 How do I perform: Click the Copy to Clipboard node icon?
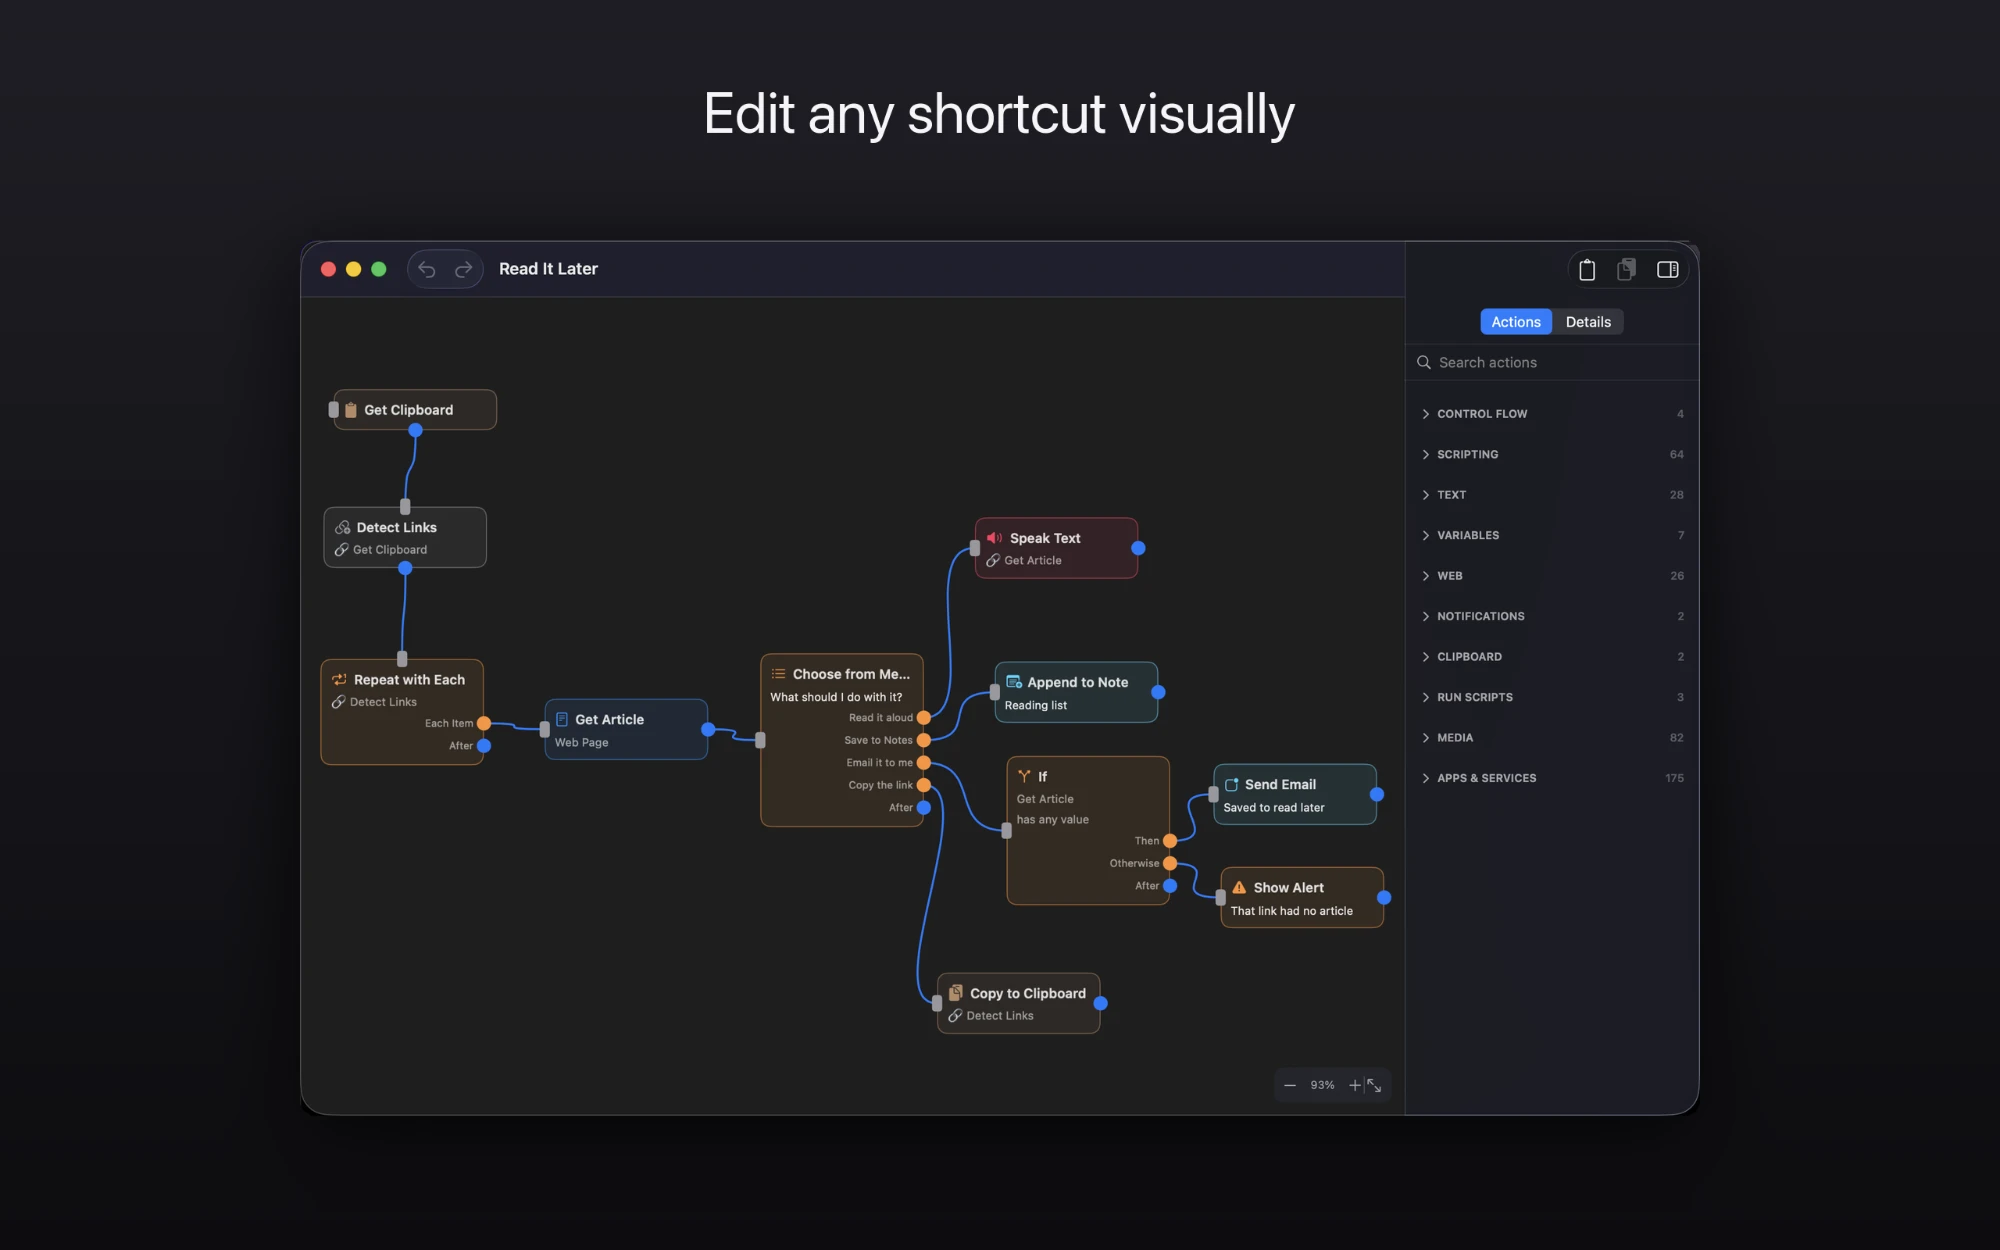coord(956,993)
